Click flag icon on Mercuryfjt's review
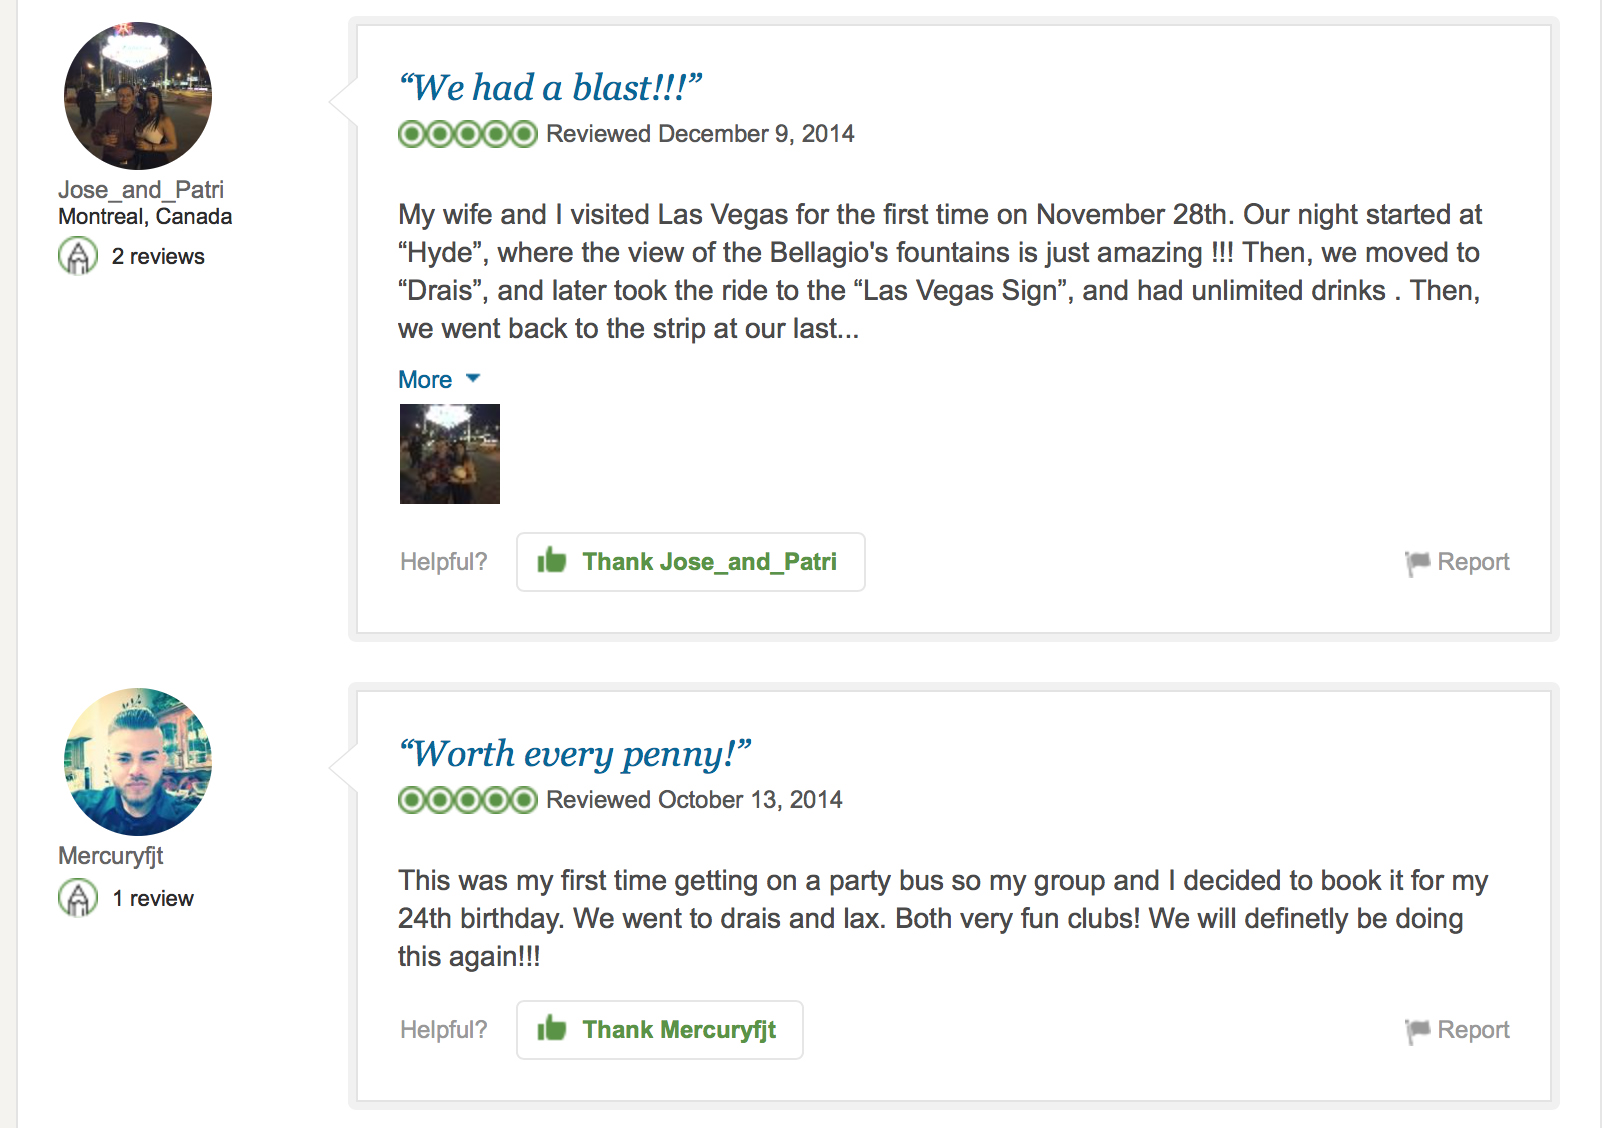Viewport: 1604px width, 1128px height. tap(1417, 1031)
